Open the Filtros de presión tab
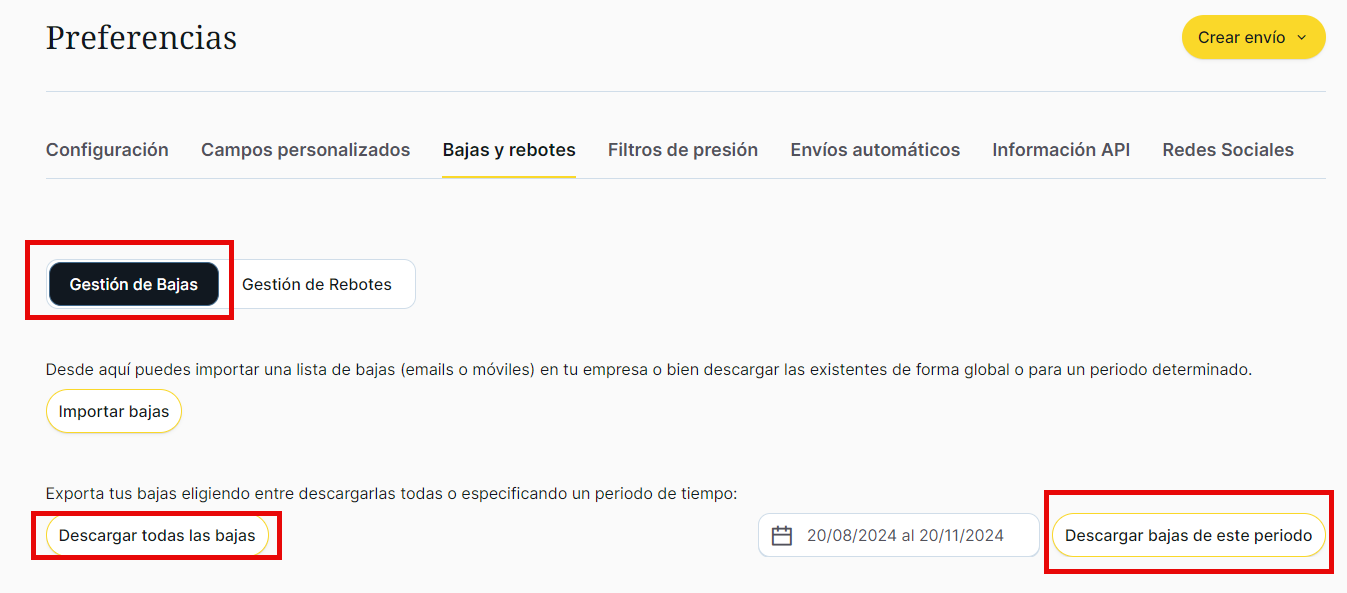The height and width of the screenshot is (593, 1347). pyautogui.click(x=683, y=150)
